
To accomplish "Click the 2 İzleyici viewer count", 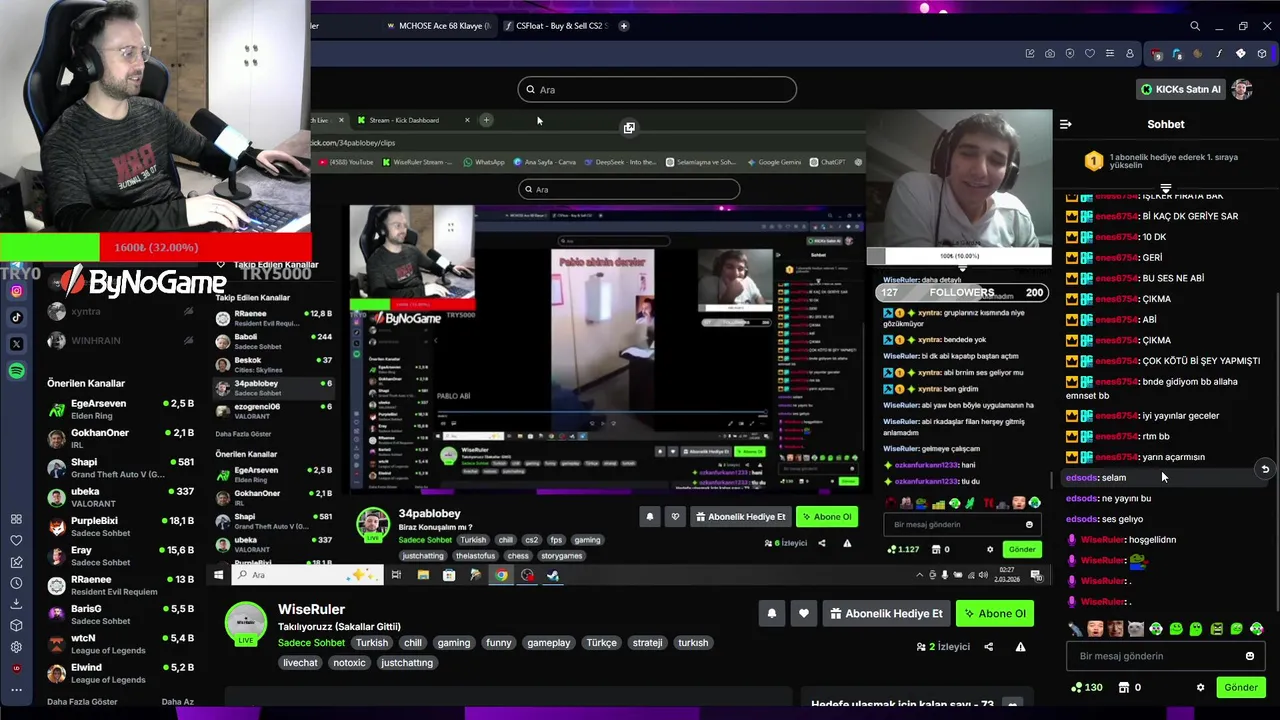I will click(x=943, y=647).
